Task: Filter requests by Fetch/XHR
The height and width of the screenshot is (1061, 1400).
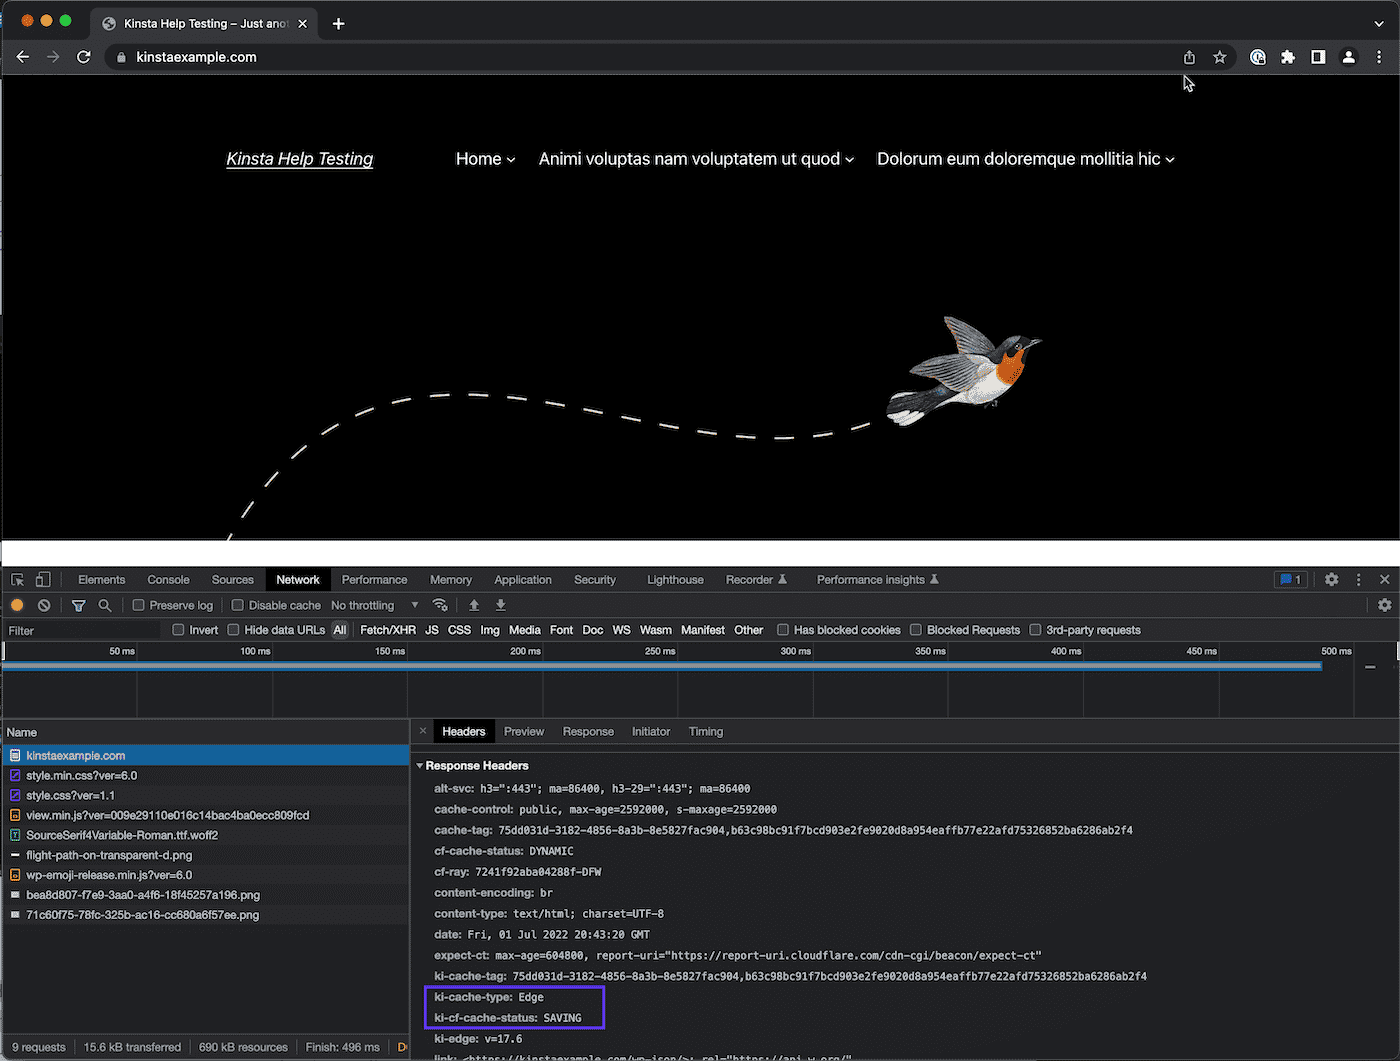Action: coord(387,630)
